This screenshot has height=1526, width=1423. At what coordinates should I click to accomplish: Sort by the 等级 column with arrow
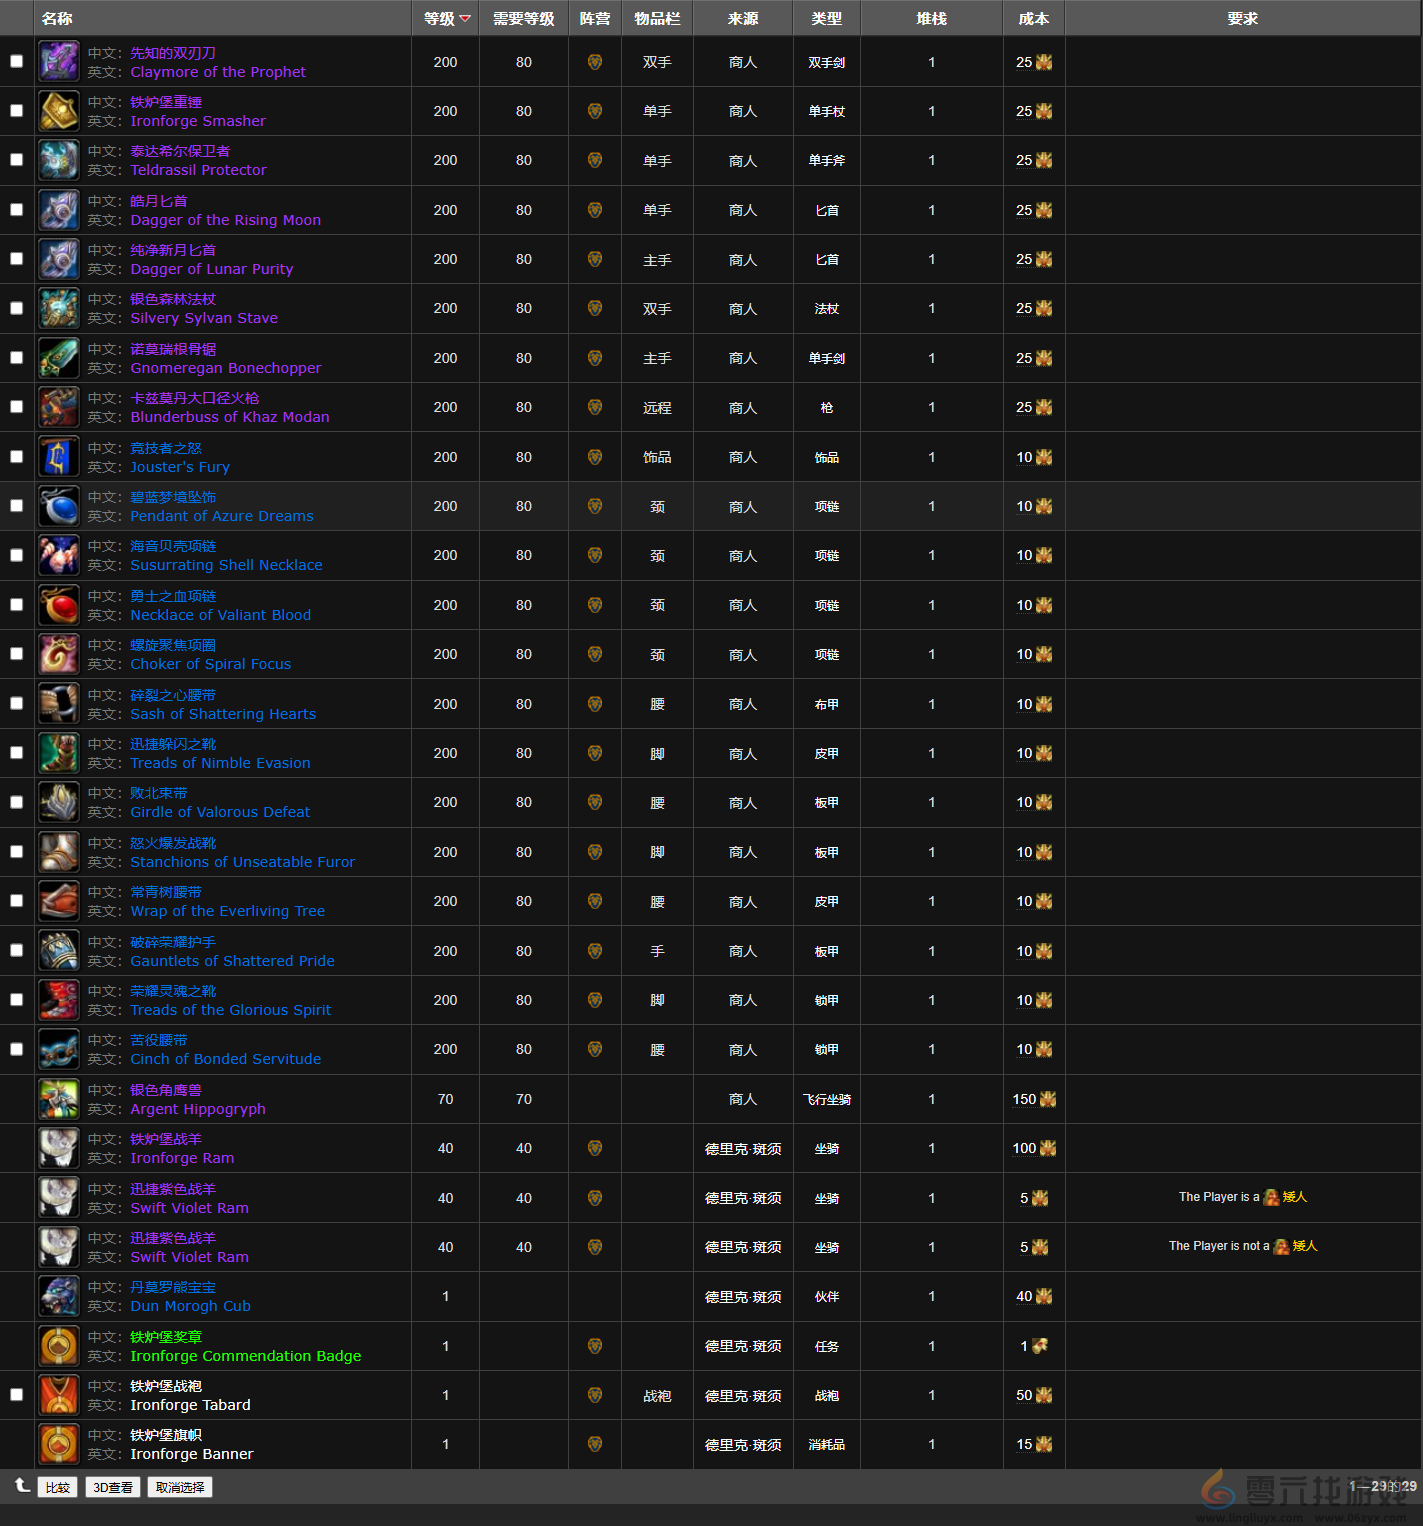[445, 19]
